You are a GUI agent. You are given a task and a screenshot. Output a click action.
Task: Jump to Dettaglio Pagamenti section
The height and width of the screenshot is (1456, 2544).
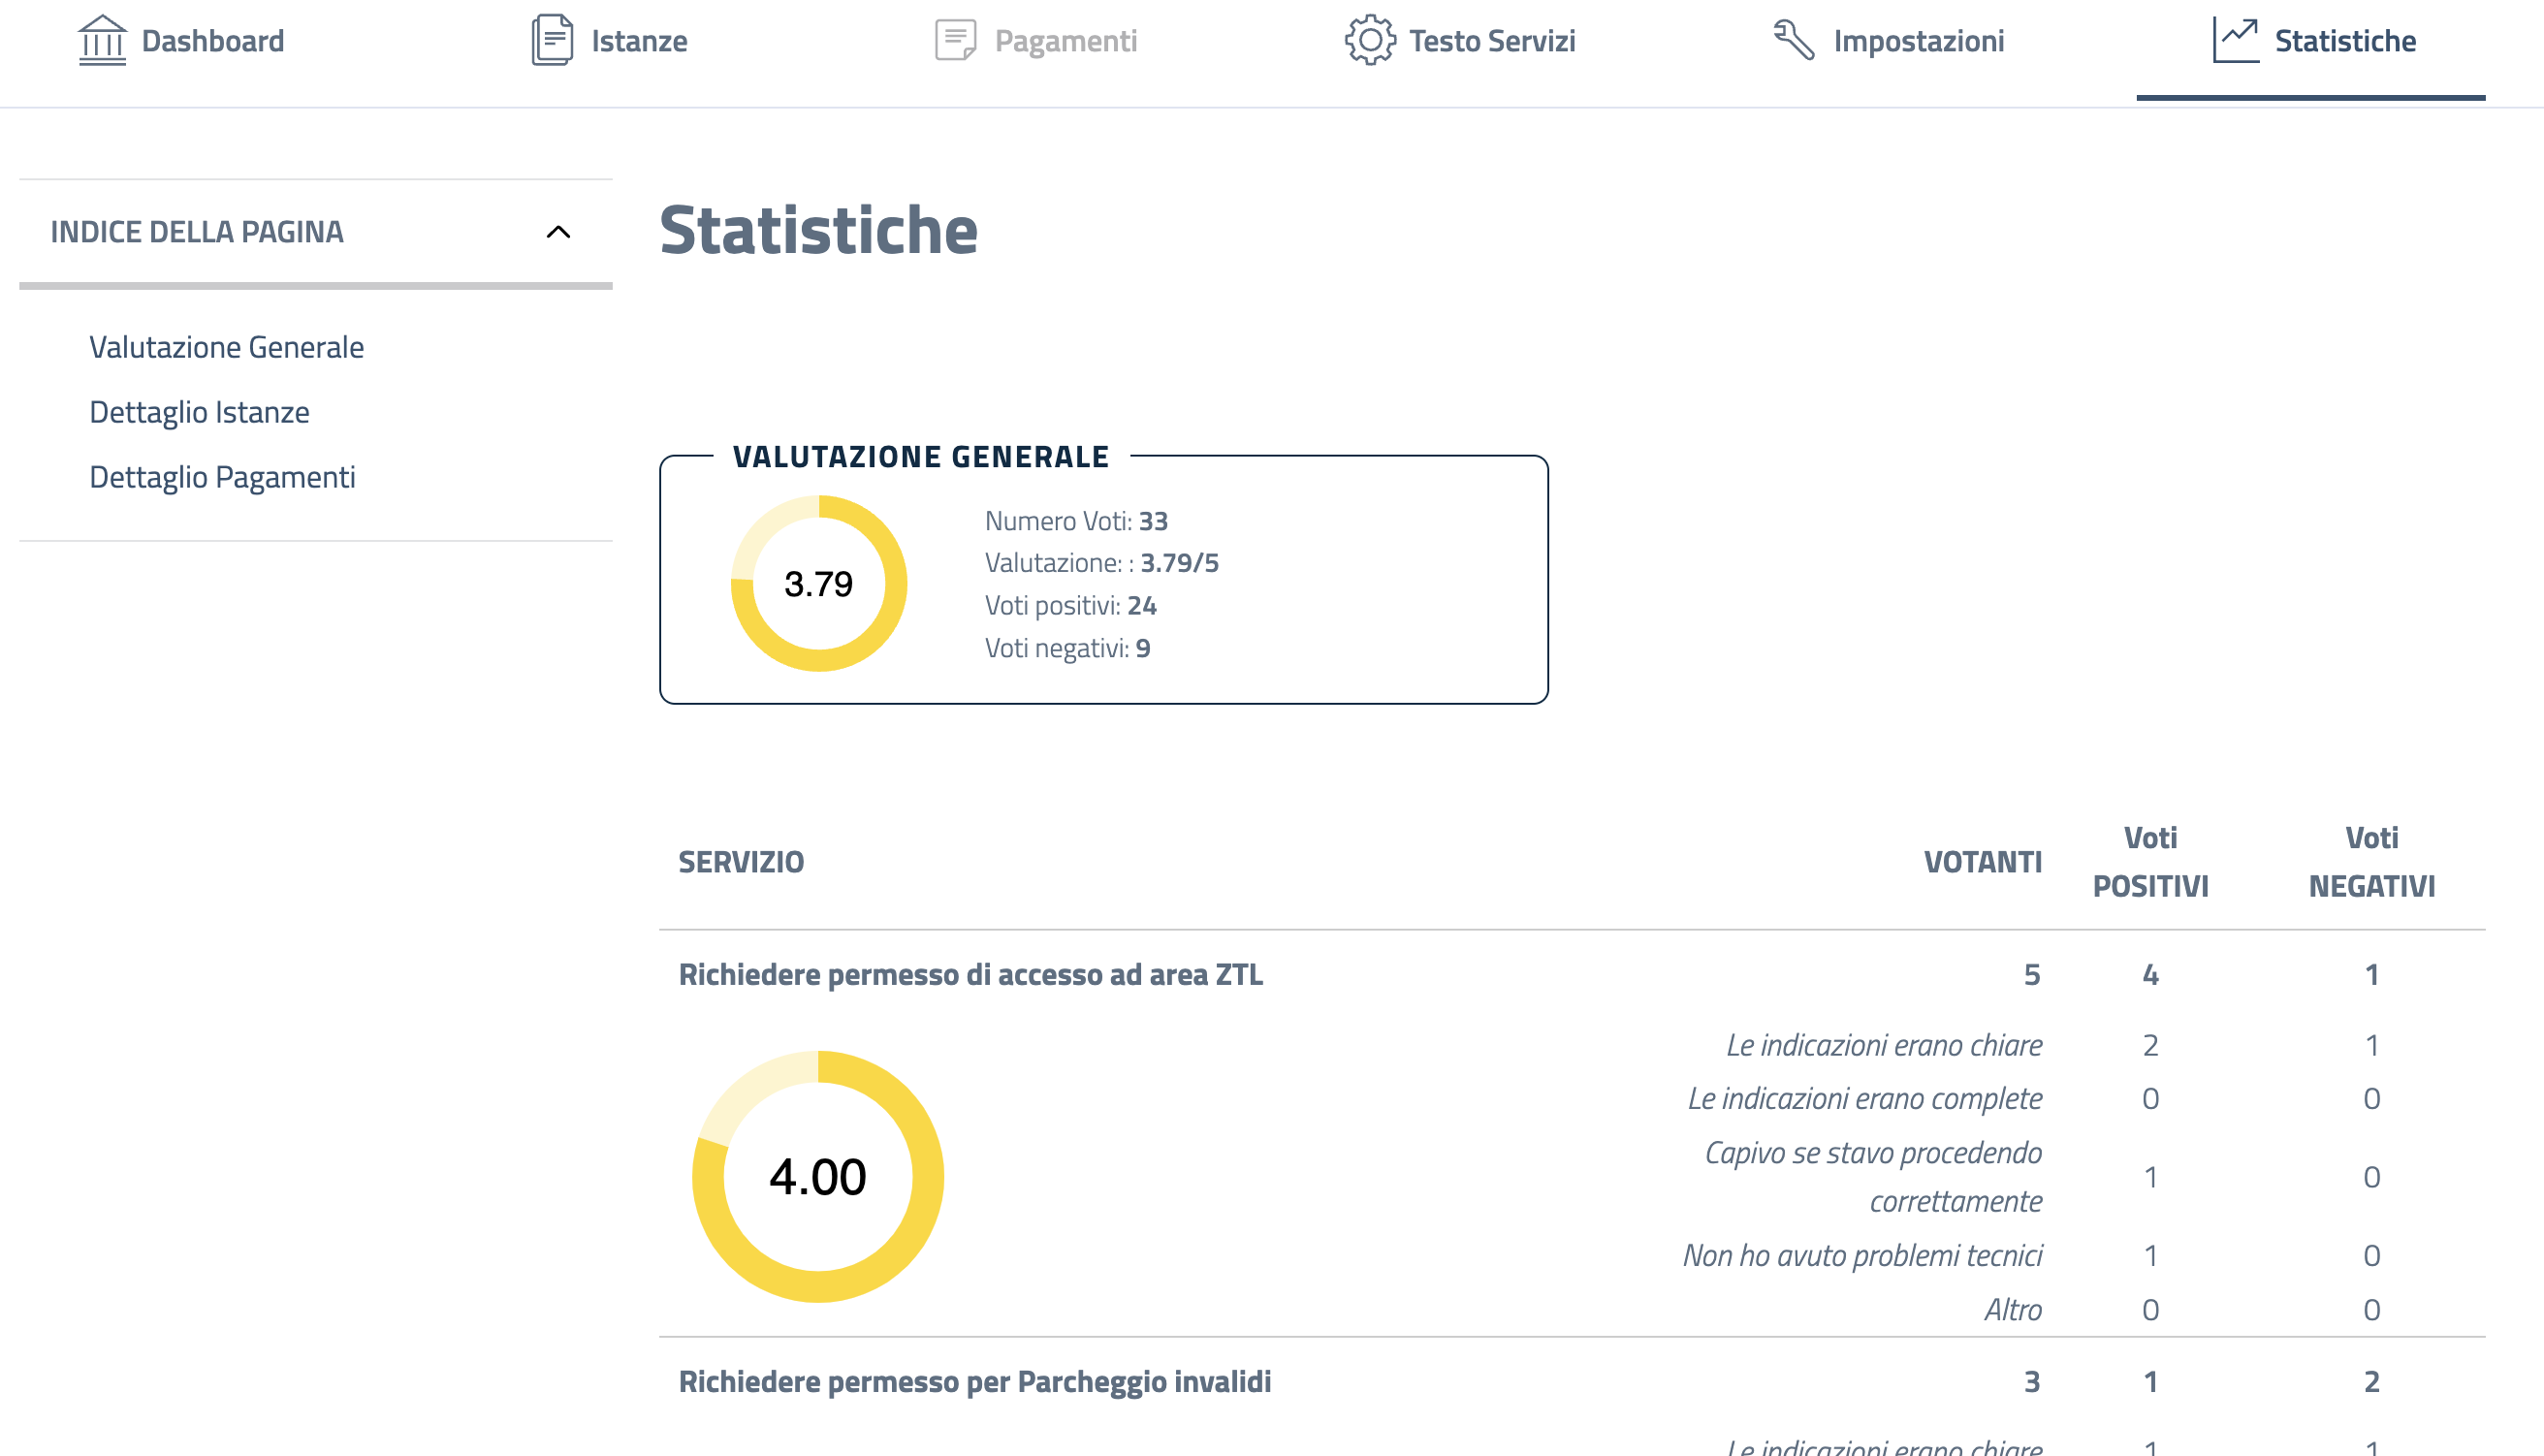click(222, 477)
